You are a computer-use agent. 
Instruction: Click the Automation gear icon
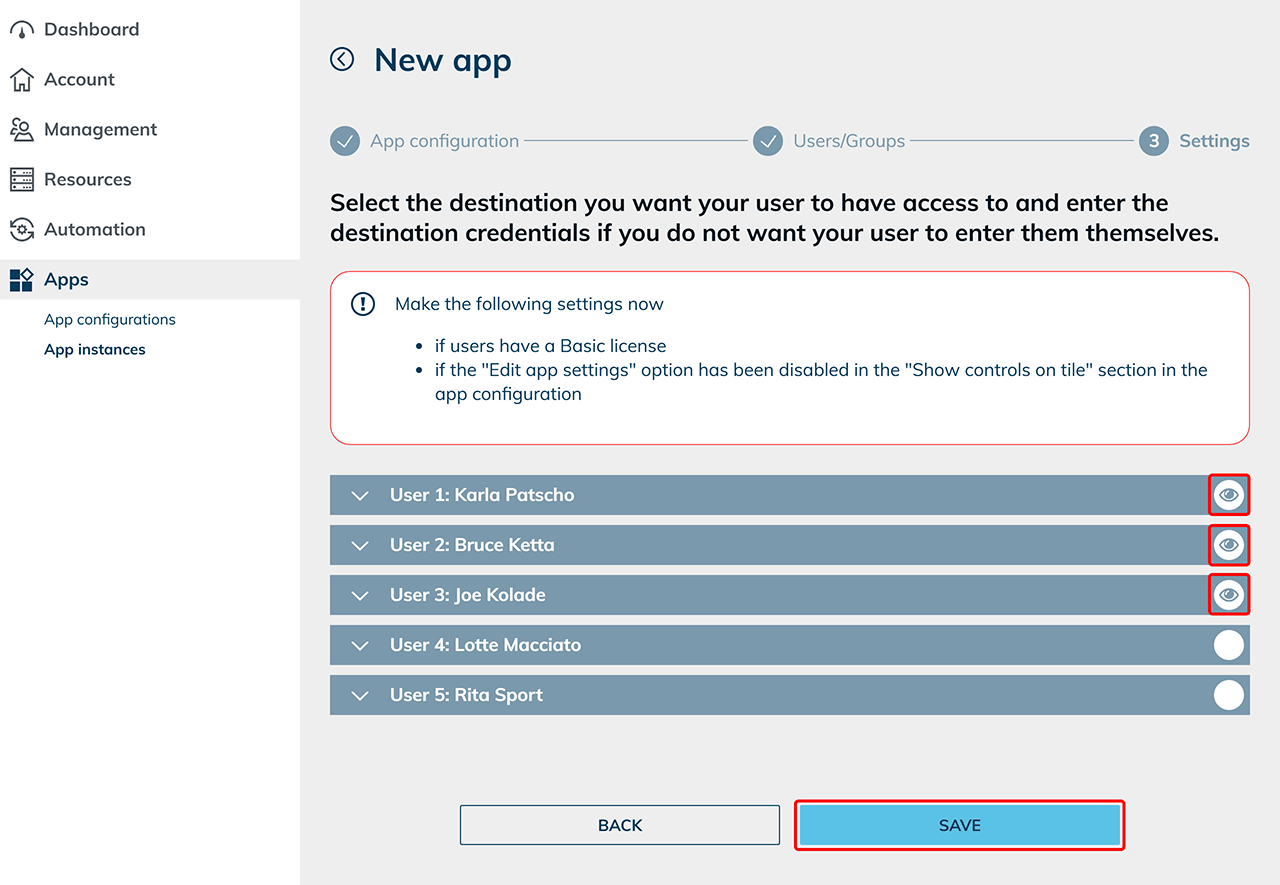[x=21, y=230]
